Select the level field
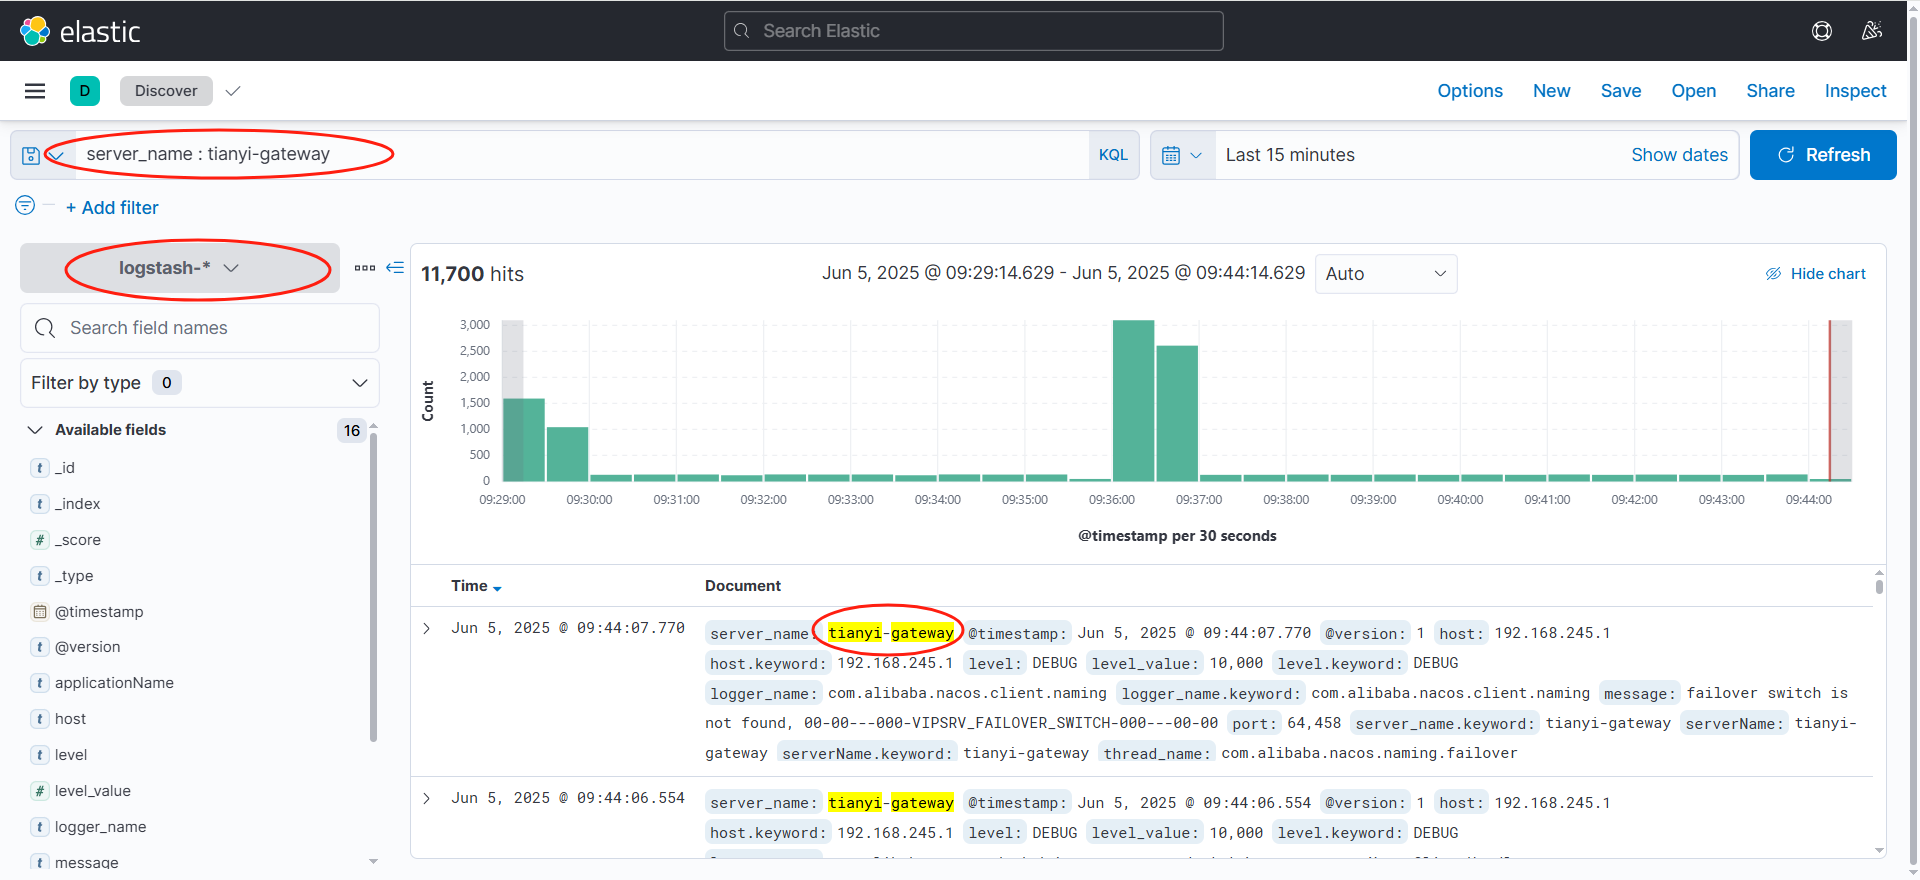Viewport: 1920px width, 880px height. [x=71, y=755]
